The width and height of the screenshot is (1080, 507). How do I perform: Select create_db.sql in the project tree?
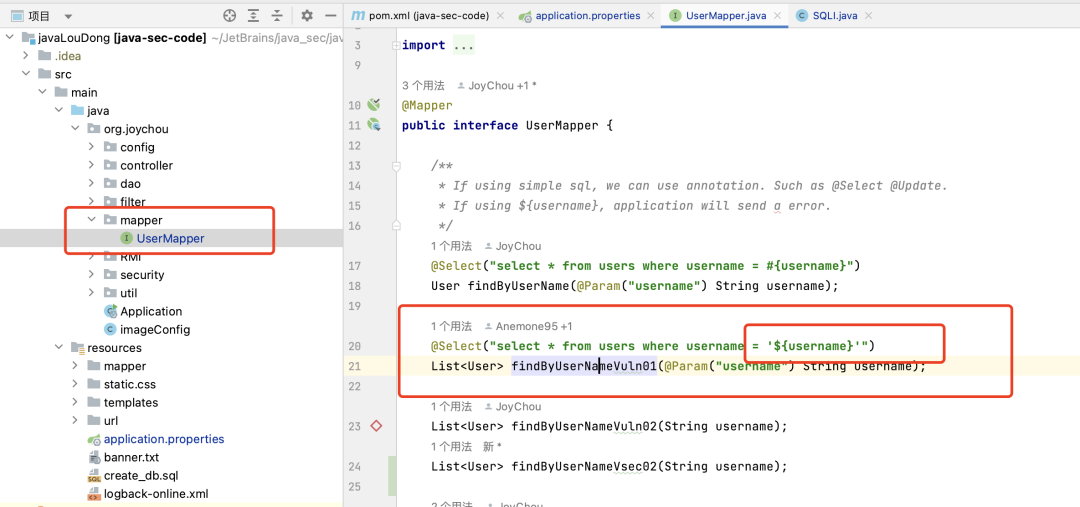click(x=141, y=475)
